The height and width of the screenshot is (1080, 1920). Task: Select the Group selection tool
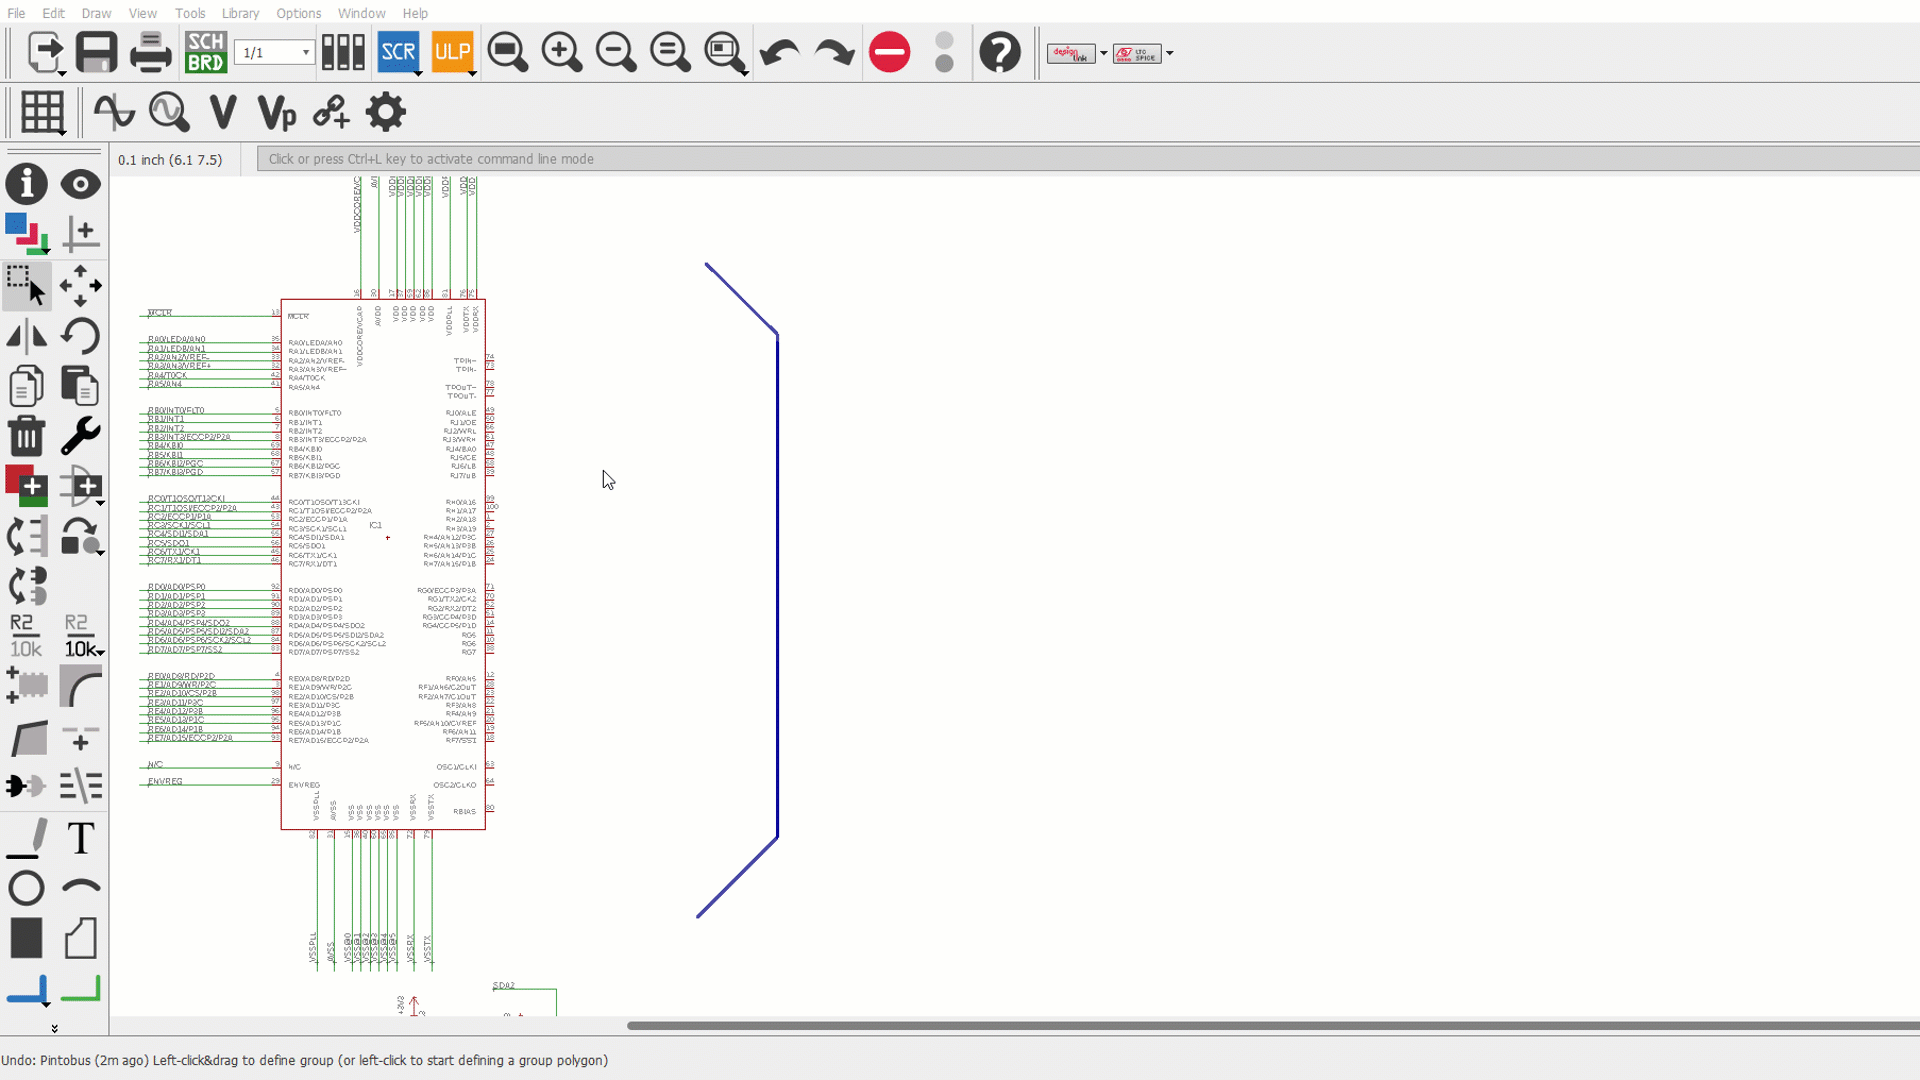27,285
